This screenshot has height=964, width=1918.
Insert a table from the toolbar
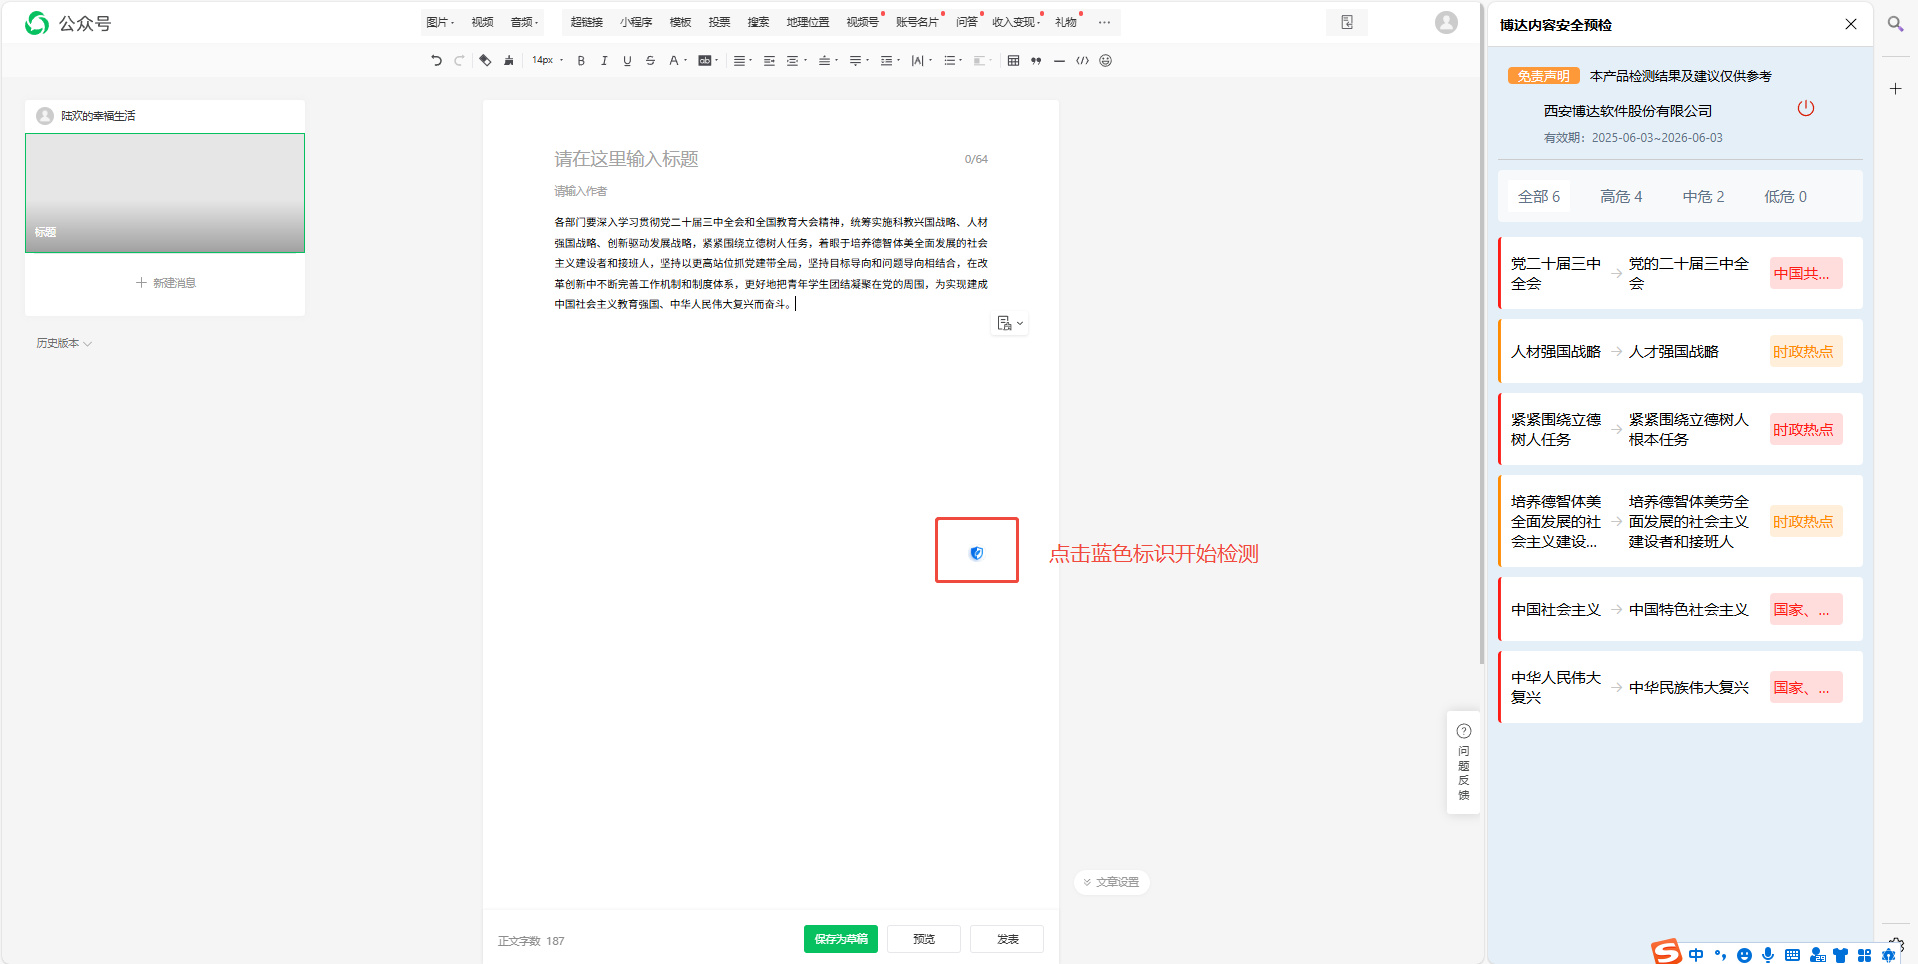point(1013,61)
